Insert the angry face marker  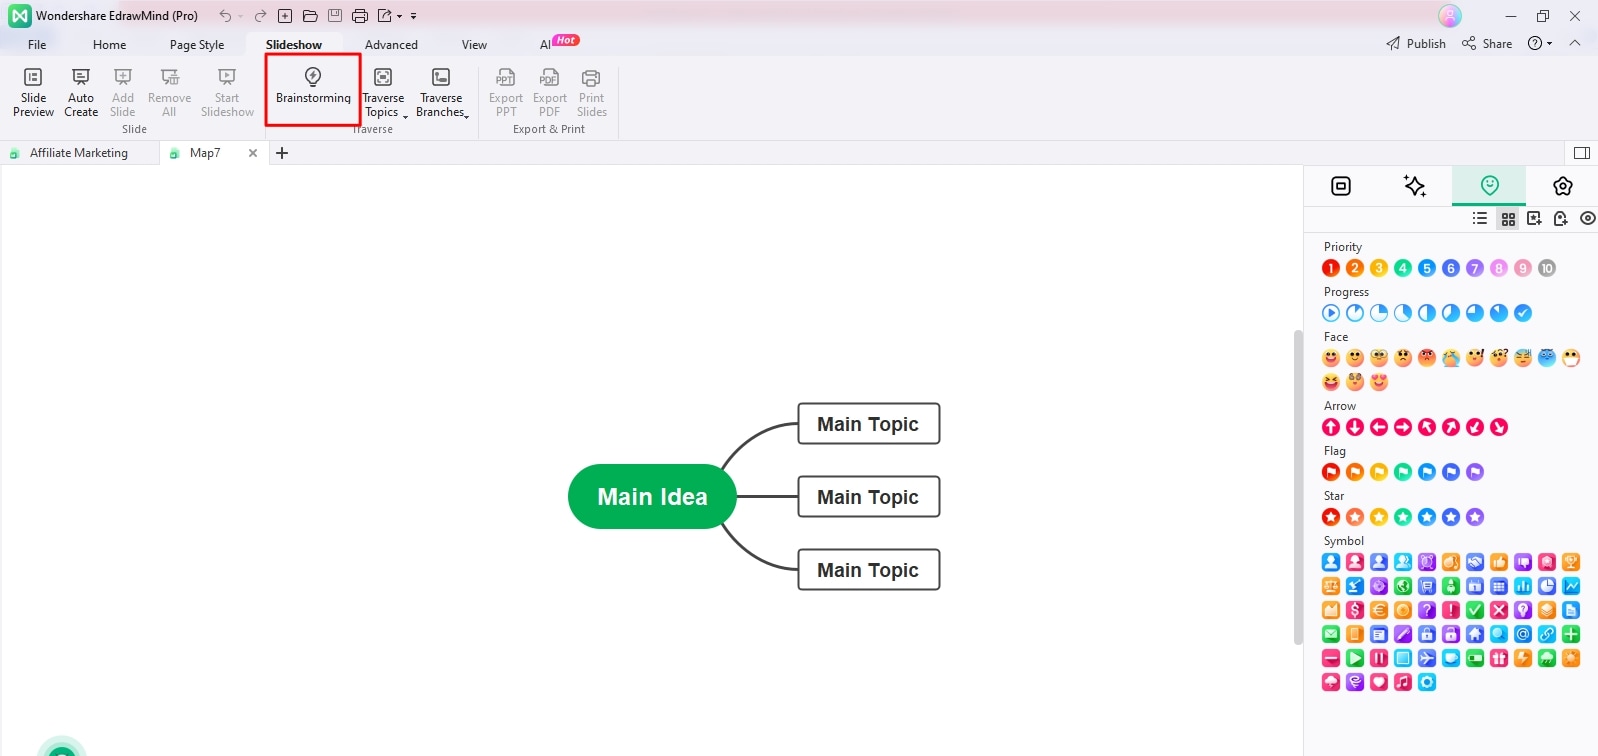pos(1427,358)
